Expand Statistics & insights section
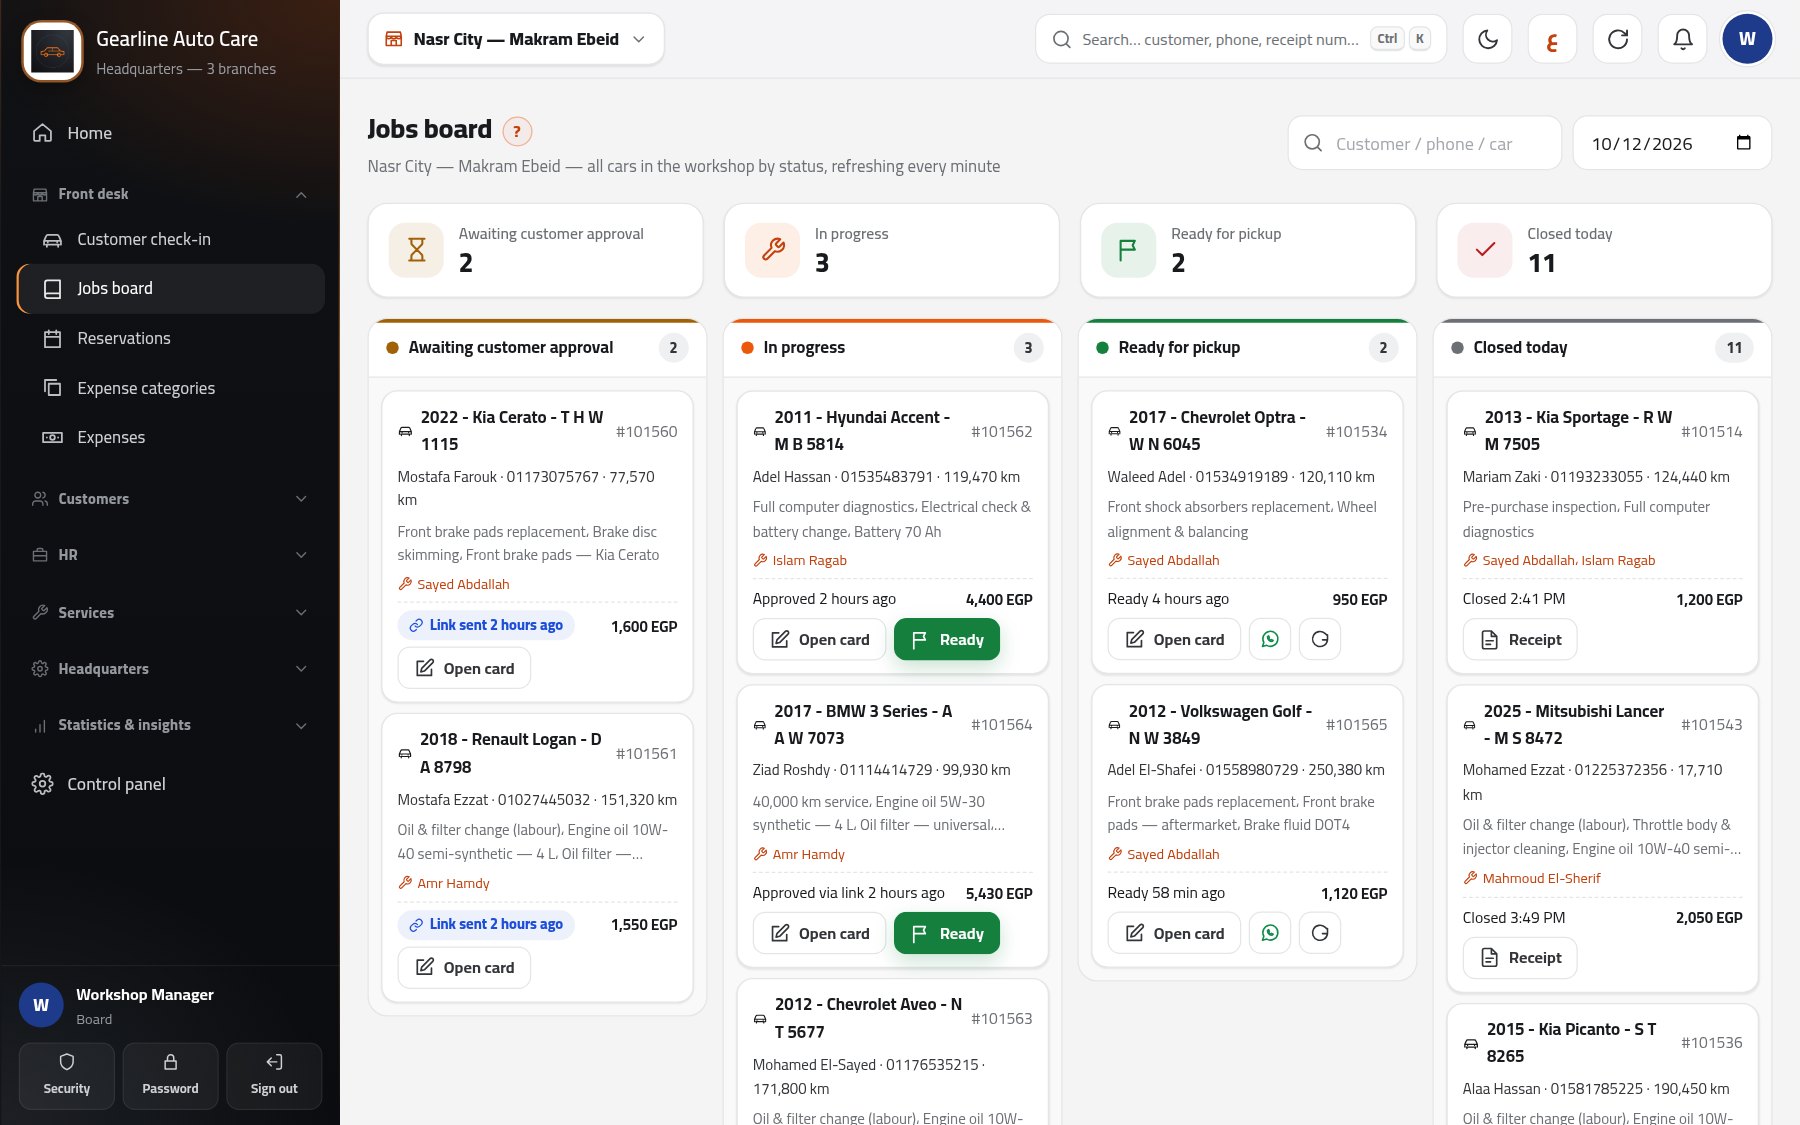This screenshot has height=1125, width=1800. pos(170,725)
